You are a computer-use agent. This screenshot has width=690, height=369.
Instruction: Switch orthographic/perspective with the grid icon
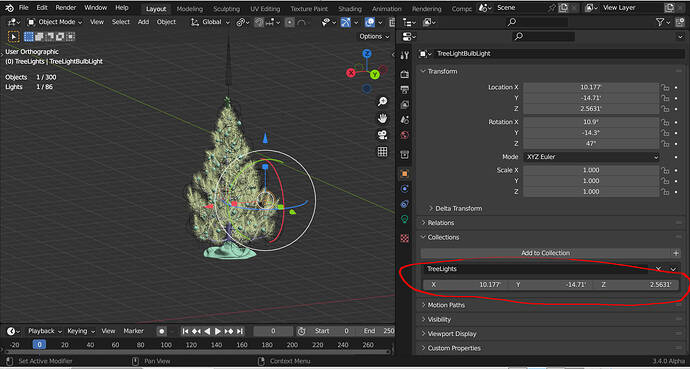click(382, 152)
